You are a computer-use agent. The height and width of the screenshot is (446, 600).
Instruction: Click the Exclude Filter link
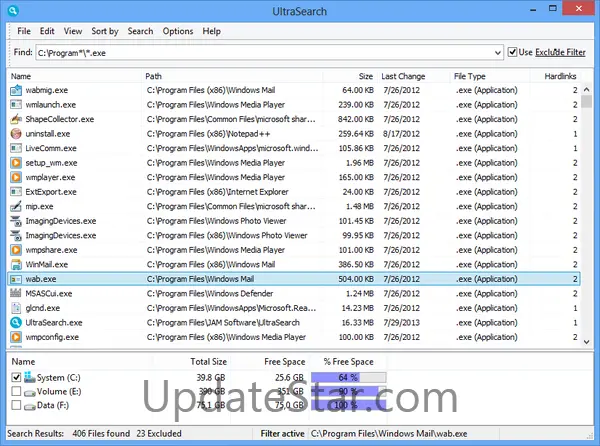[x=560, y=52]
